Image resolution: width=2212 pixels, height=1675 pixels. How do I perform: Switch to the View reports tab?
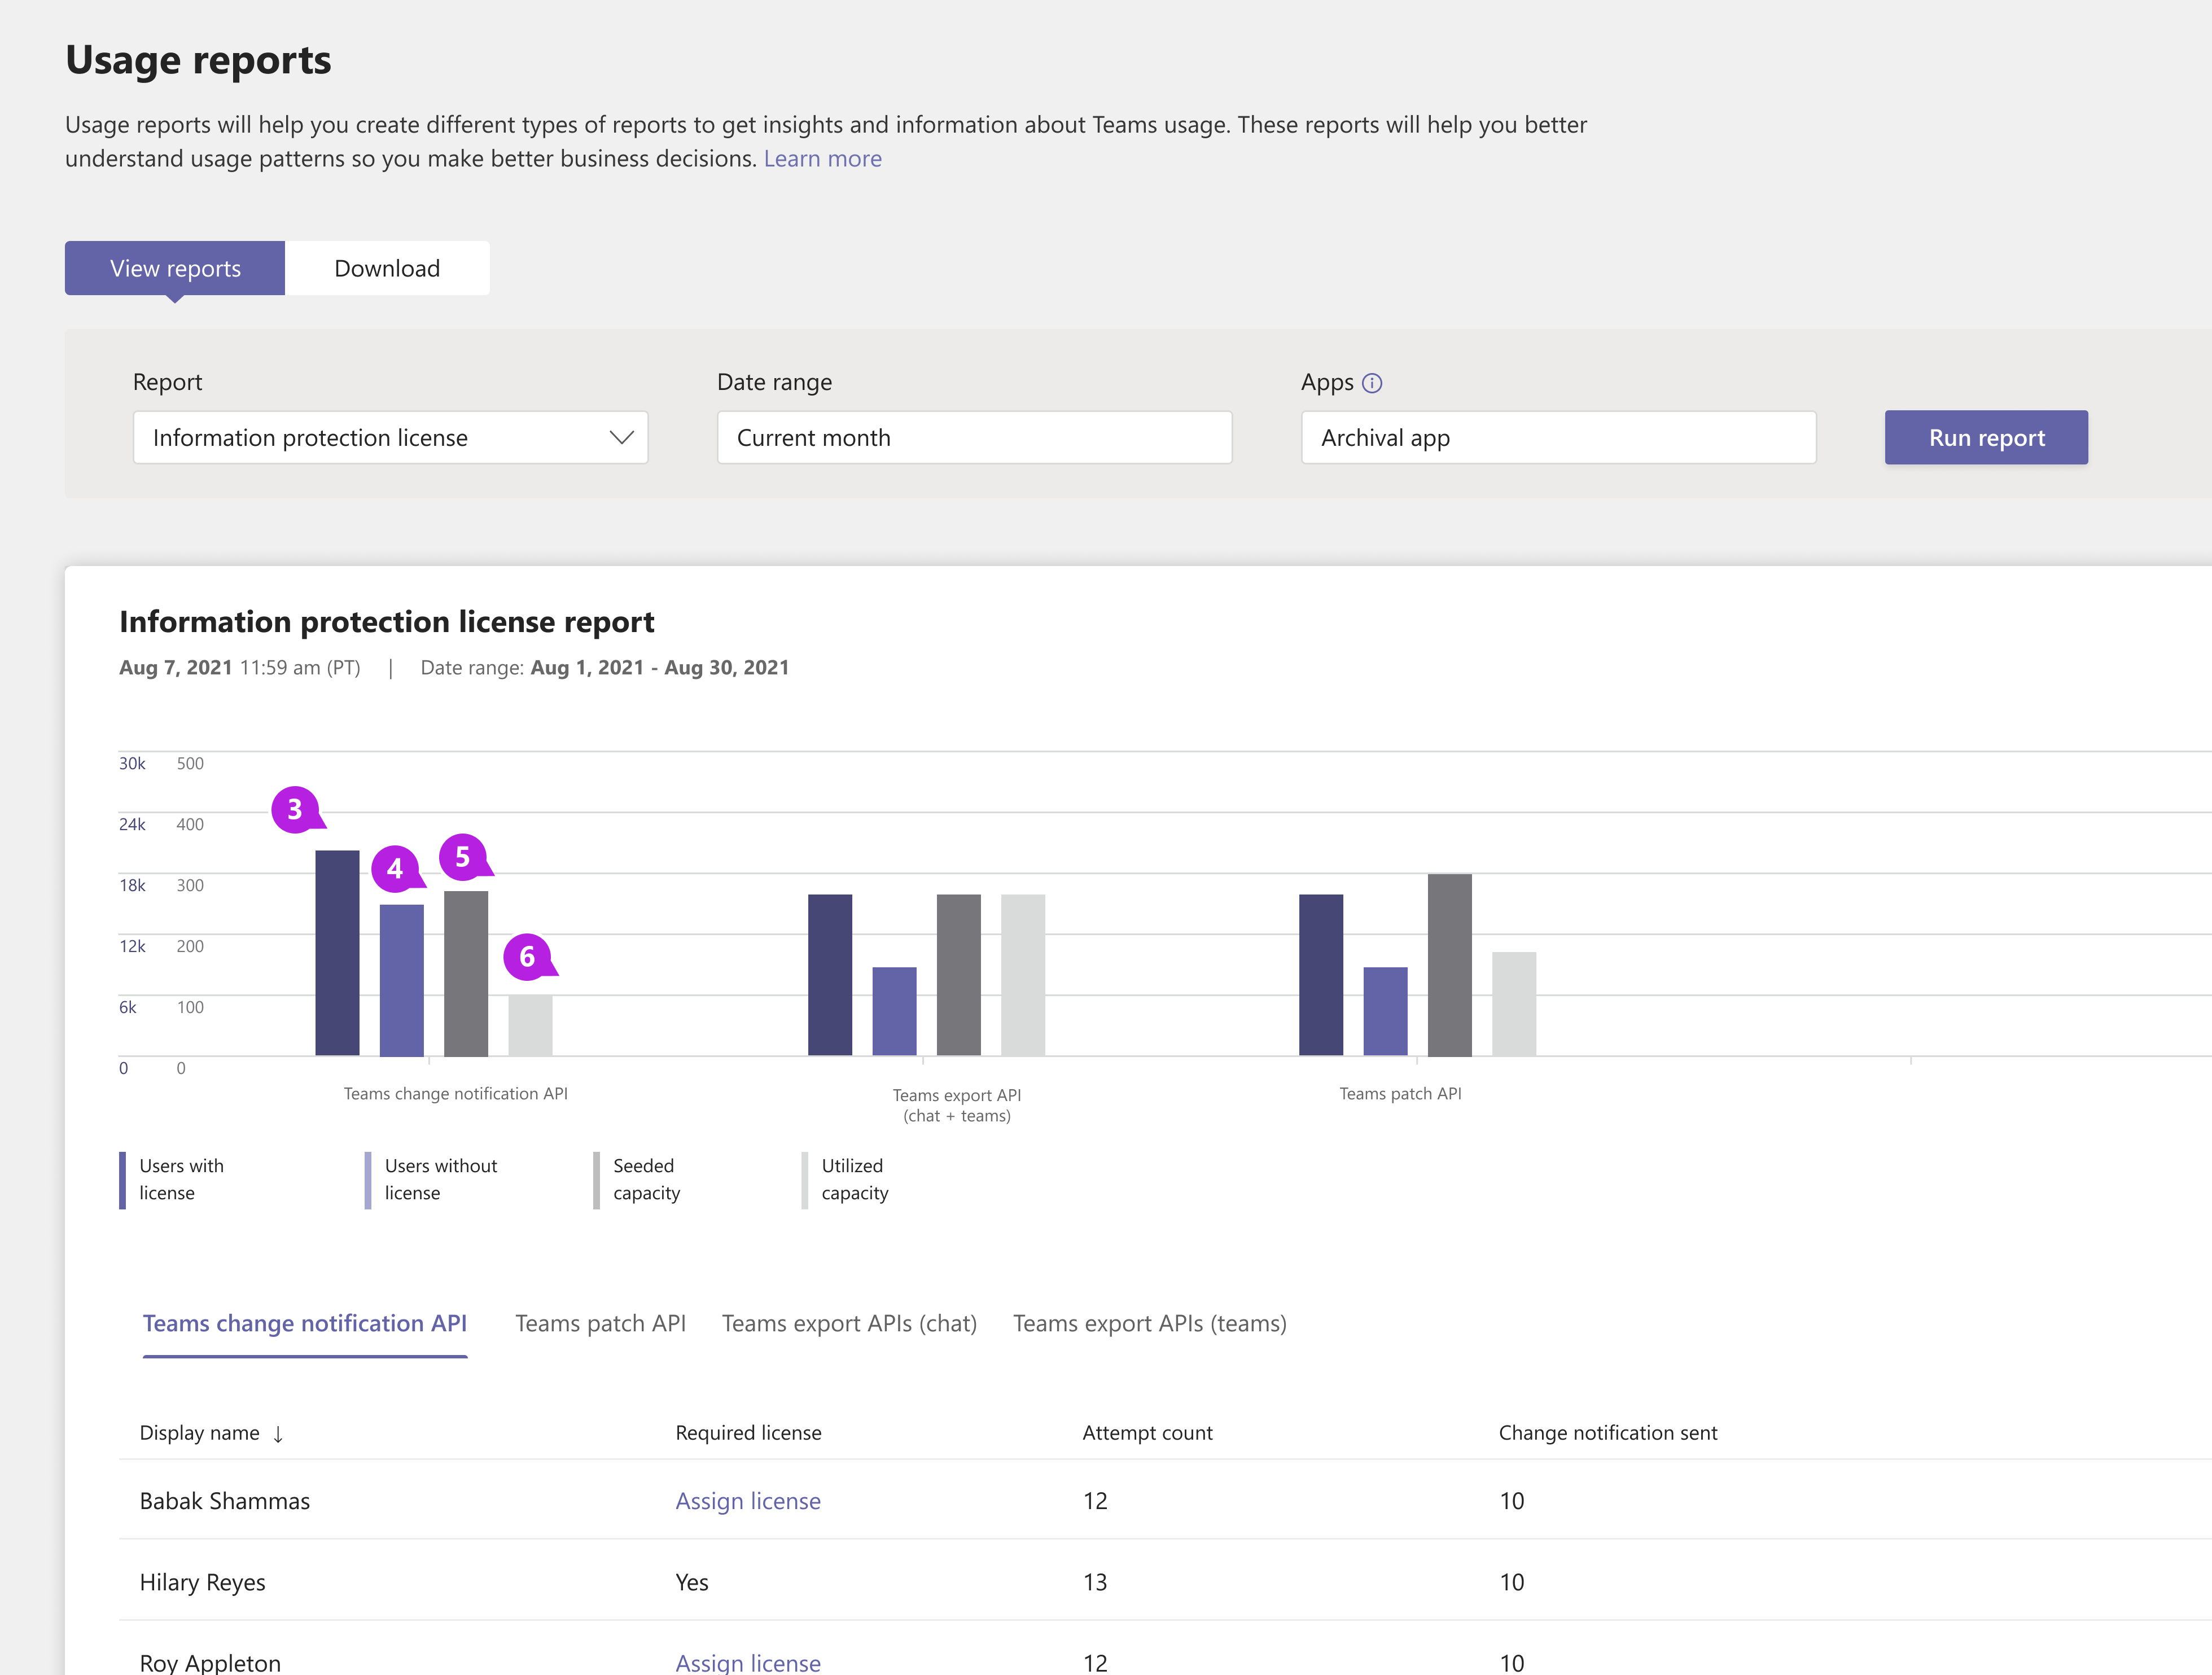point(174,268)
